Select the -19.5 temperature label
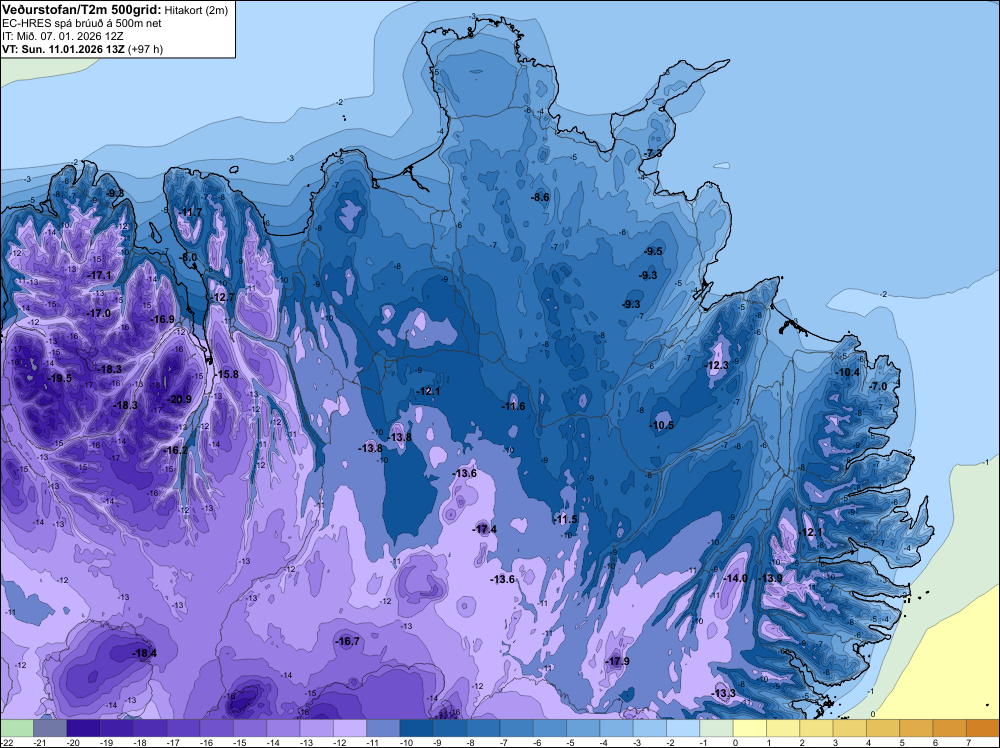1000x748 pixels. click(x=59, y=378)
